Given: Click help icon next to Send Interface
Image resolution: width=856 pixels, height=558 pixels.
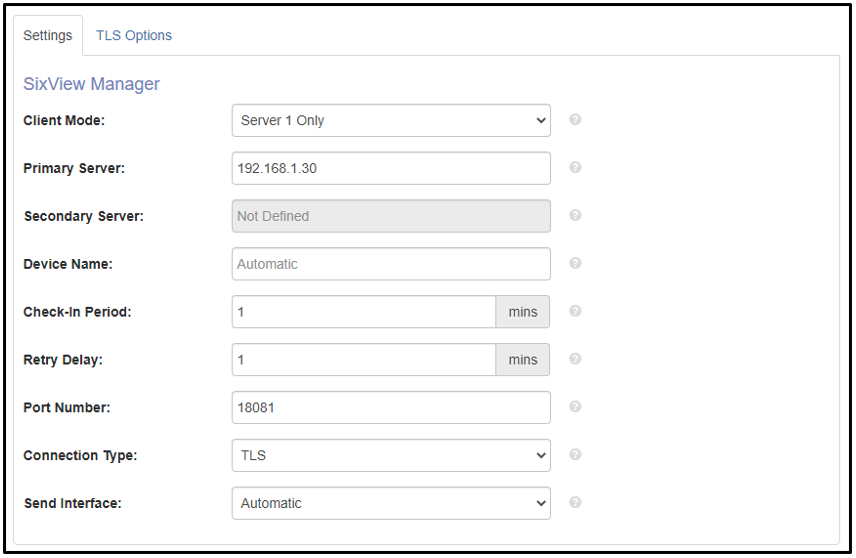Looking at the screenshot, I should click(575, 502).
